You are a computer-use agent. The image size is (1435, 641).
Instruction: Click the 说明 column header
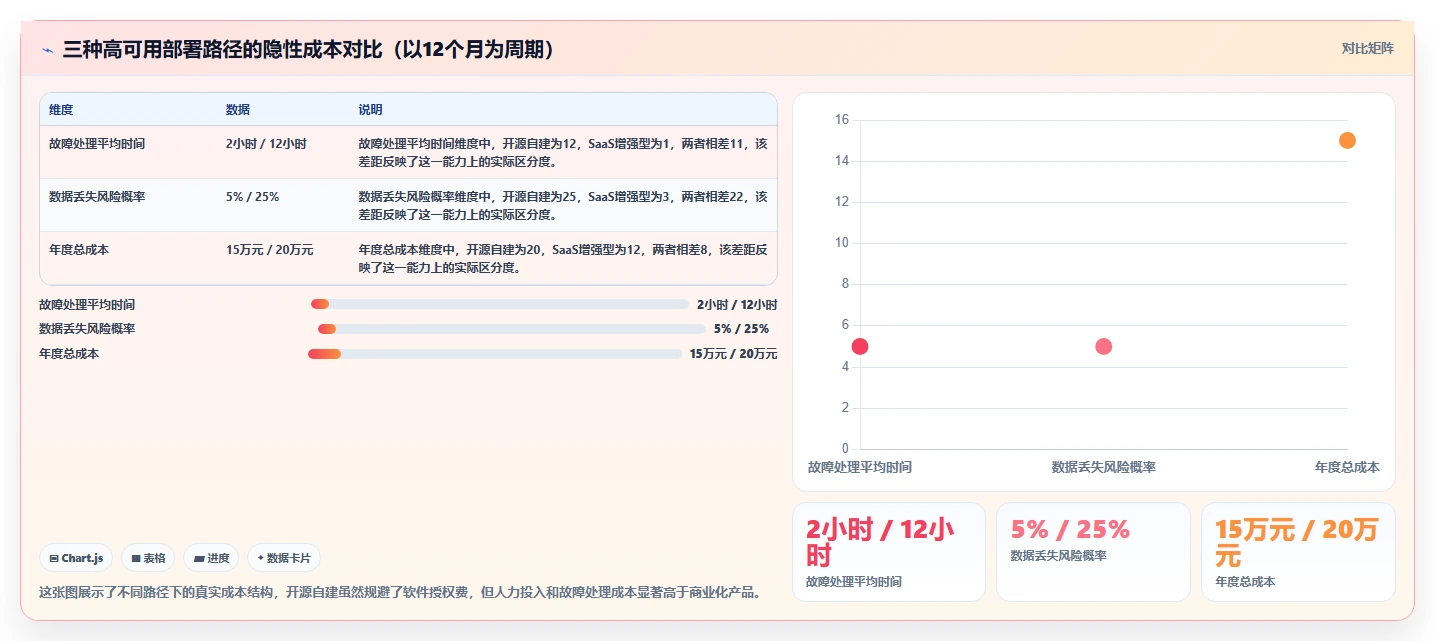tap(370, 109)
